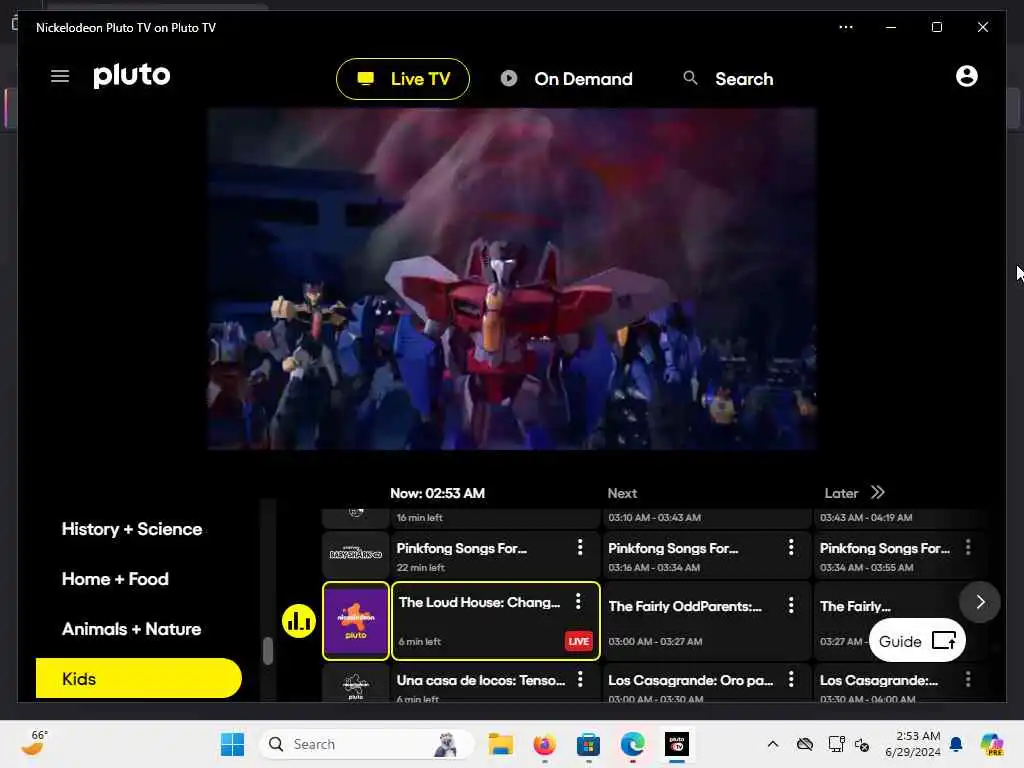Image resolution: width=1024 pixels, height=768 pixels.
Task: Open options for current Pinkfong Songs program
Action: coord(580,547)
